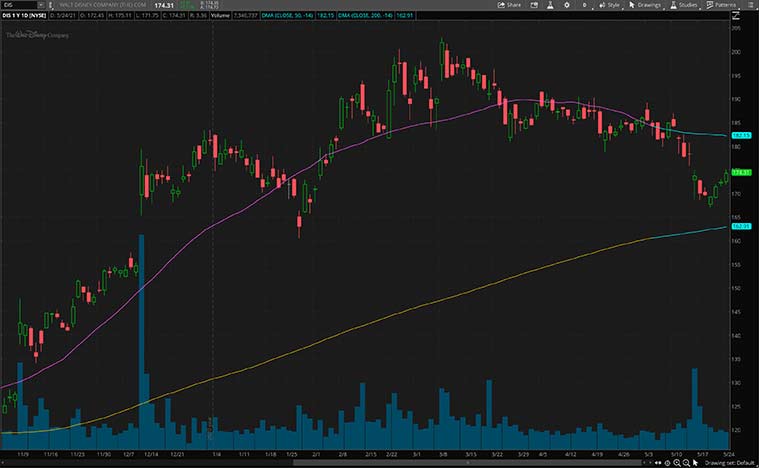The width and height of the screenshot is (759, 468).
Task: Open the Drawings menu
Action: pyautogui.click(x=643, y=5)
